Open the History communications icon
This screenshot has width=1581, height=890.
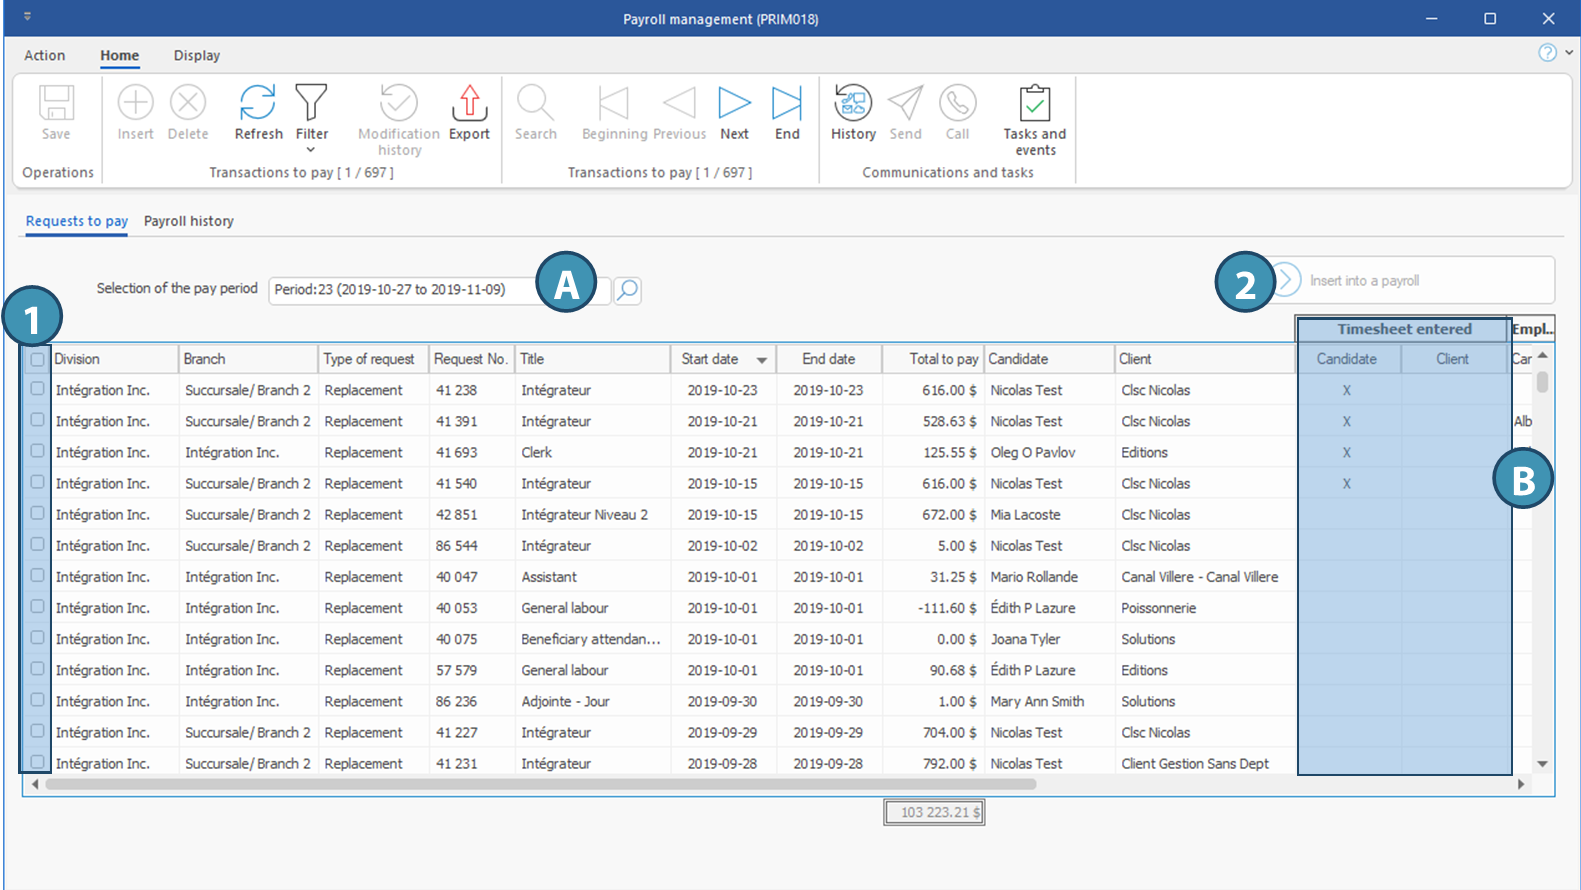pos(853,104)
